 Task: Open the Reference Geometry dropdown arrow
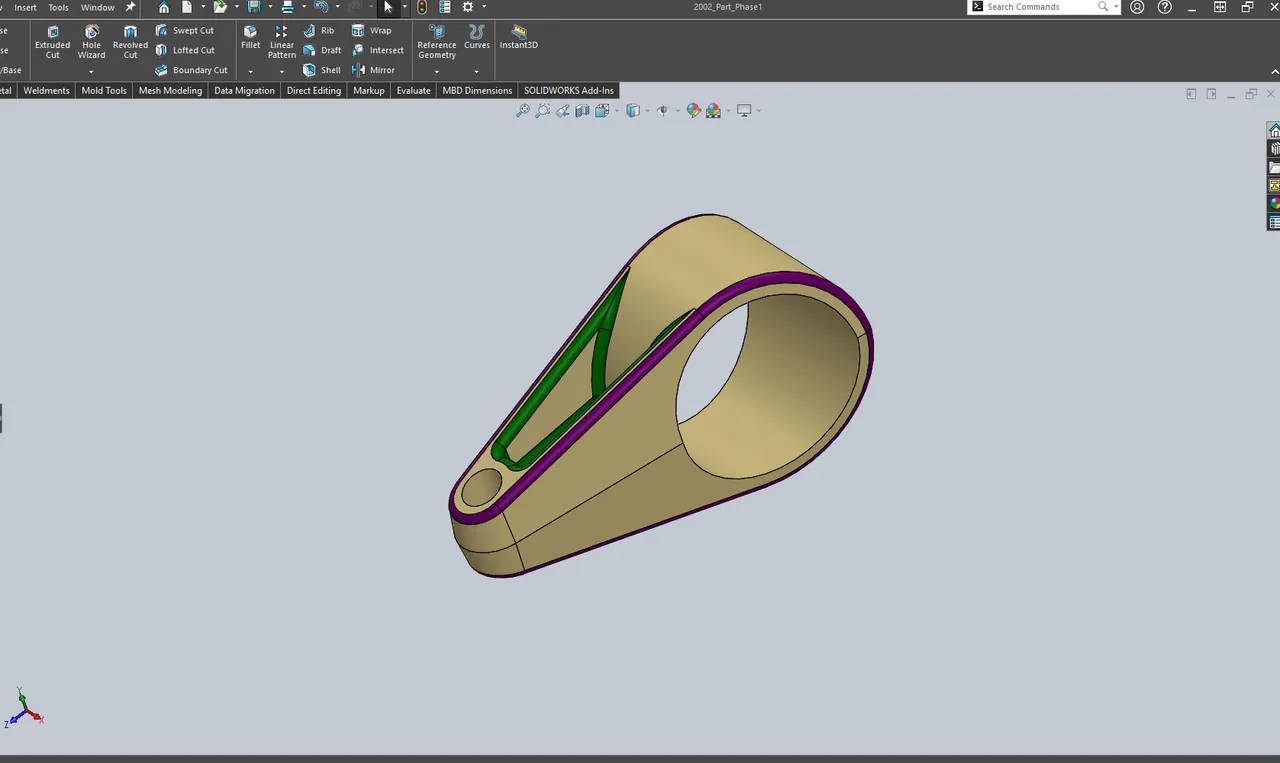click(x=436, y=71)
